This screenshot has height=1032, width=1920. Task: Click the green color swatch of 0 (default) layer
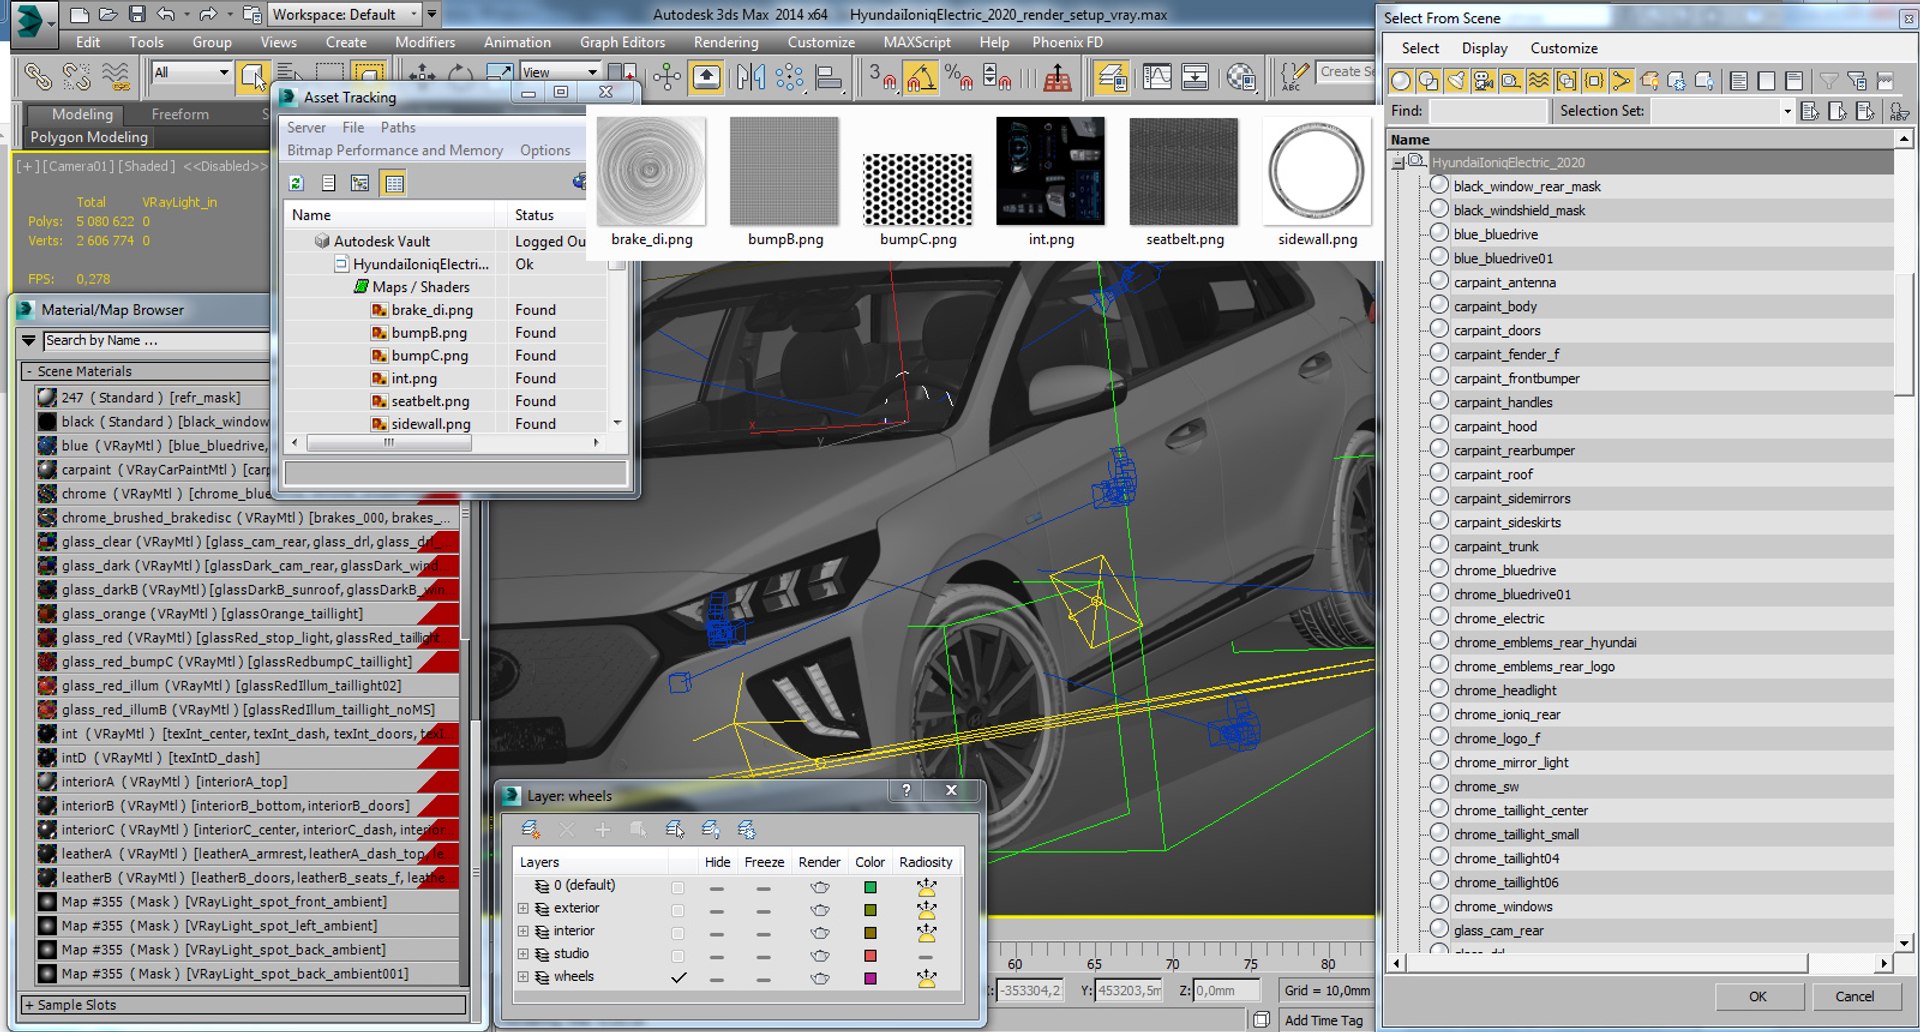[870, 887]
